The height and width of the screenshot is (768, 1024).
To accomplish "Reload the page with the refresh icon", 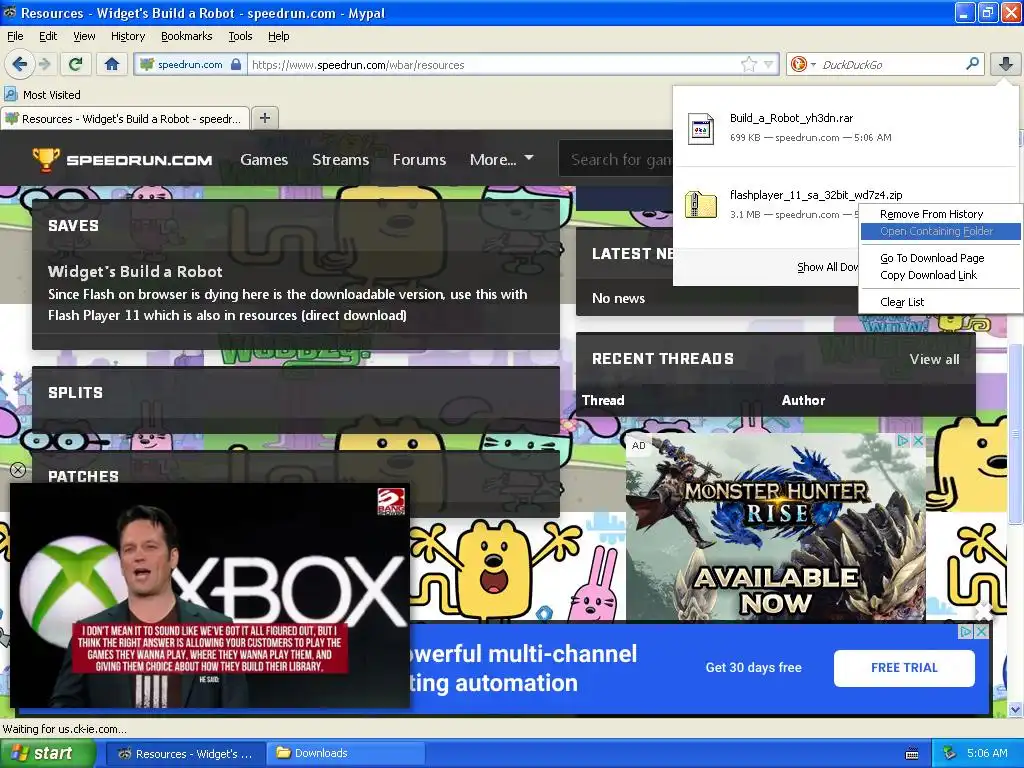I will click(76, 64).
